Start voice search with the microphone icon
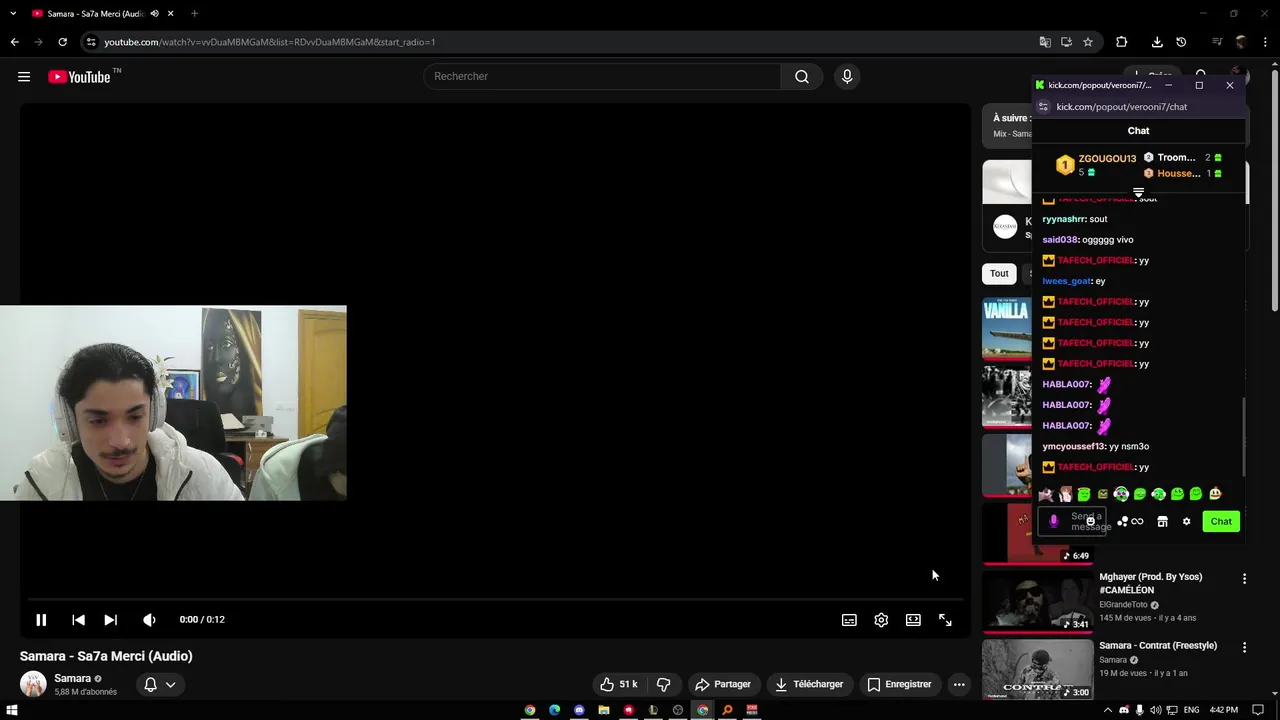The height and width of the screenshot is (720, 1280). [847, 77]
